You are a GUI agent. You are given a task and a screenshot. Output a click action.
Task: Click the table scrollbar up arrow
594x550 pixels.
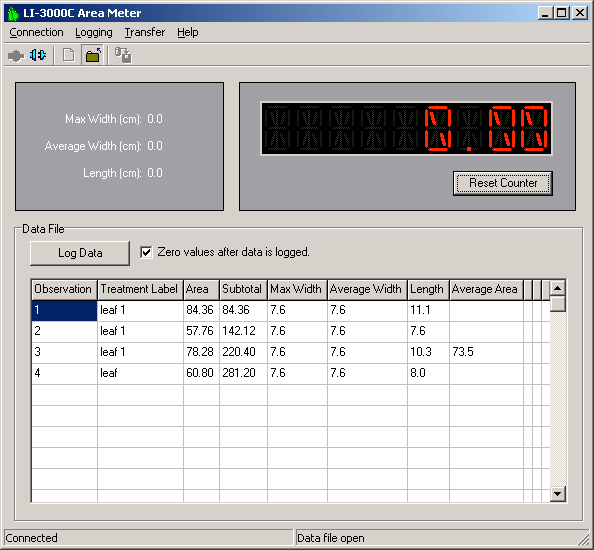pos(557,288)
